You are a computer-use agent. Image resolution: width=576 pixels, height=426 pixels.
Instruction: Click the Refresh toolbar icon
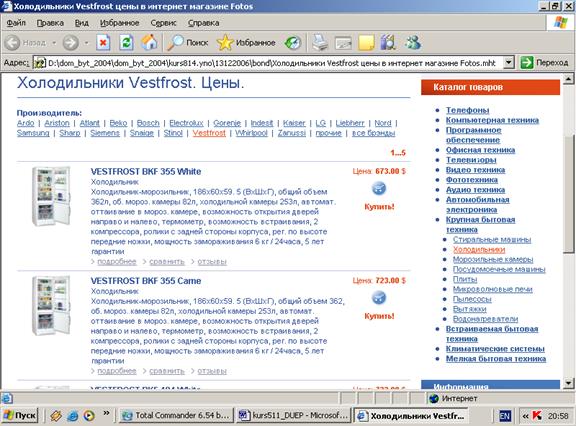point(126,43)
